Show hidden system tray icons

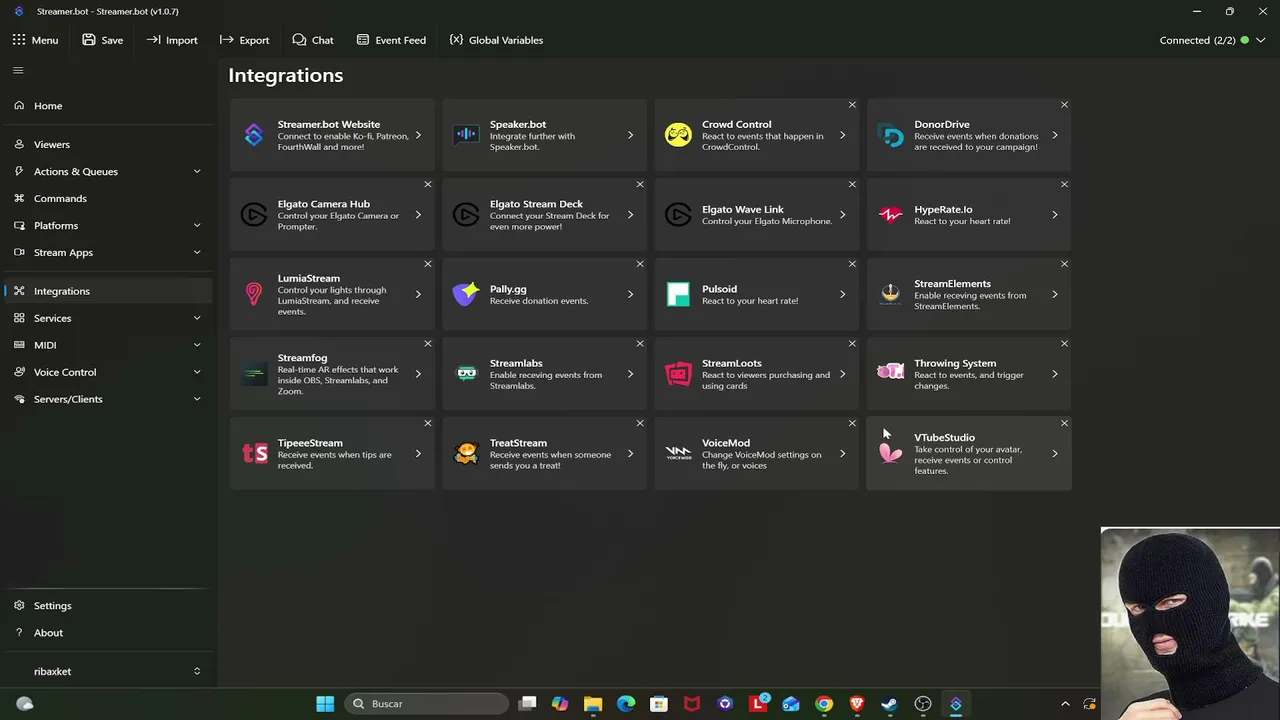tap(1065, 704)
